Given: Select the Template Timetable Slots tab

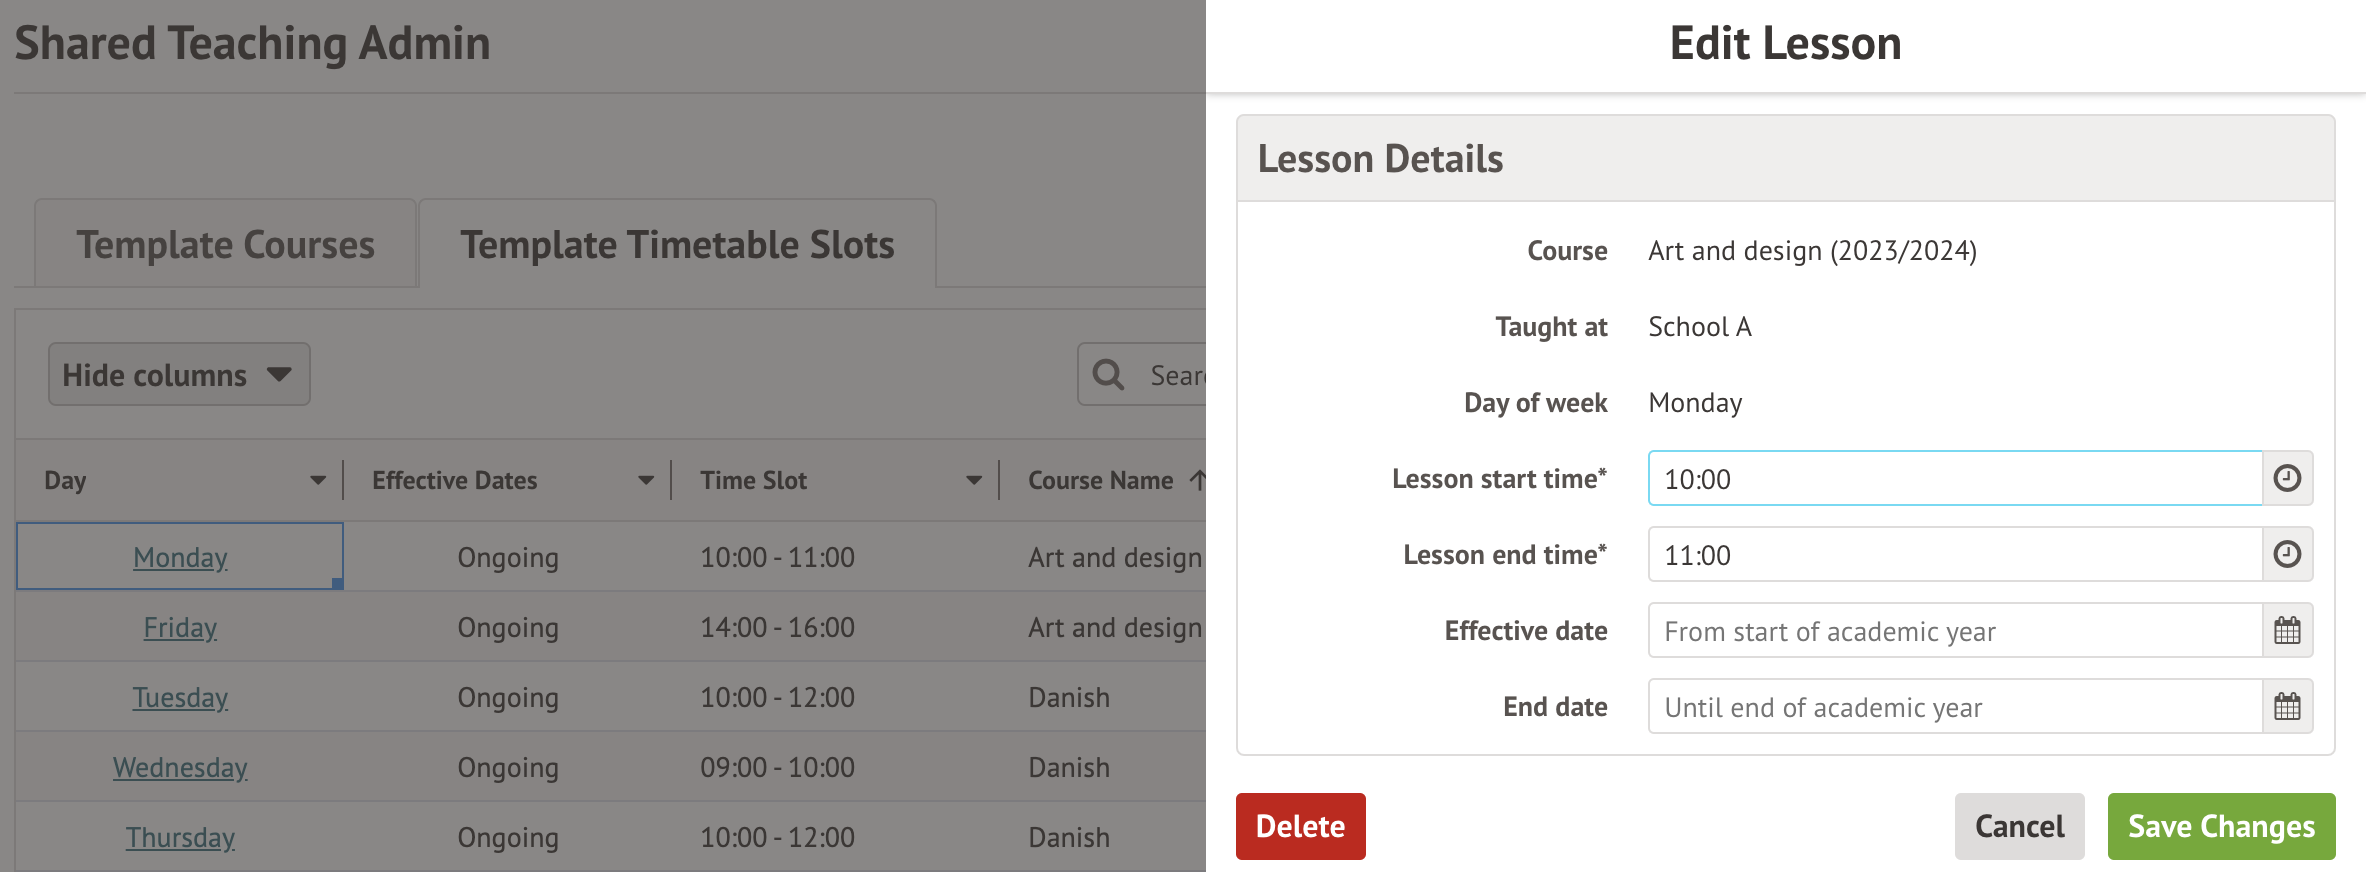Looking at the screenshot, I should pyautogui.click(x=677, y=245).
